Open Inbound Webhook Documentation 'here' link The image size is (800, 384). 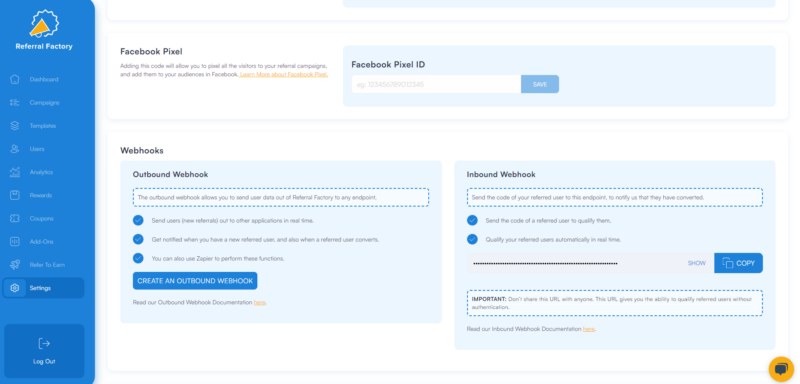point(588,329)
